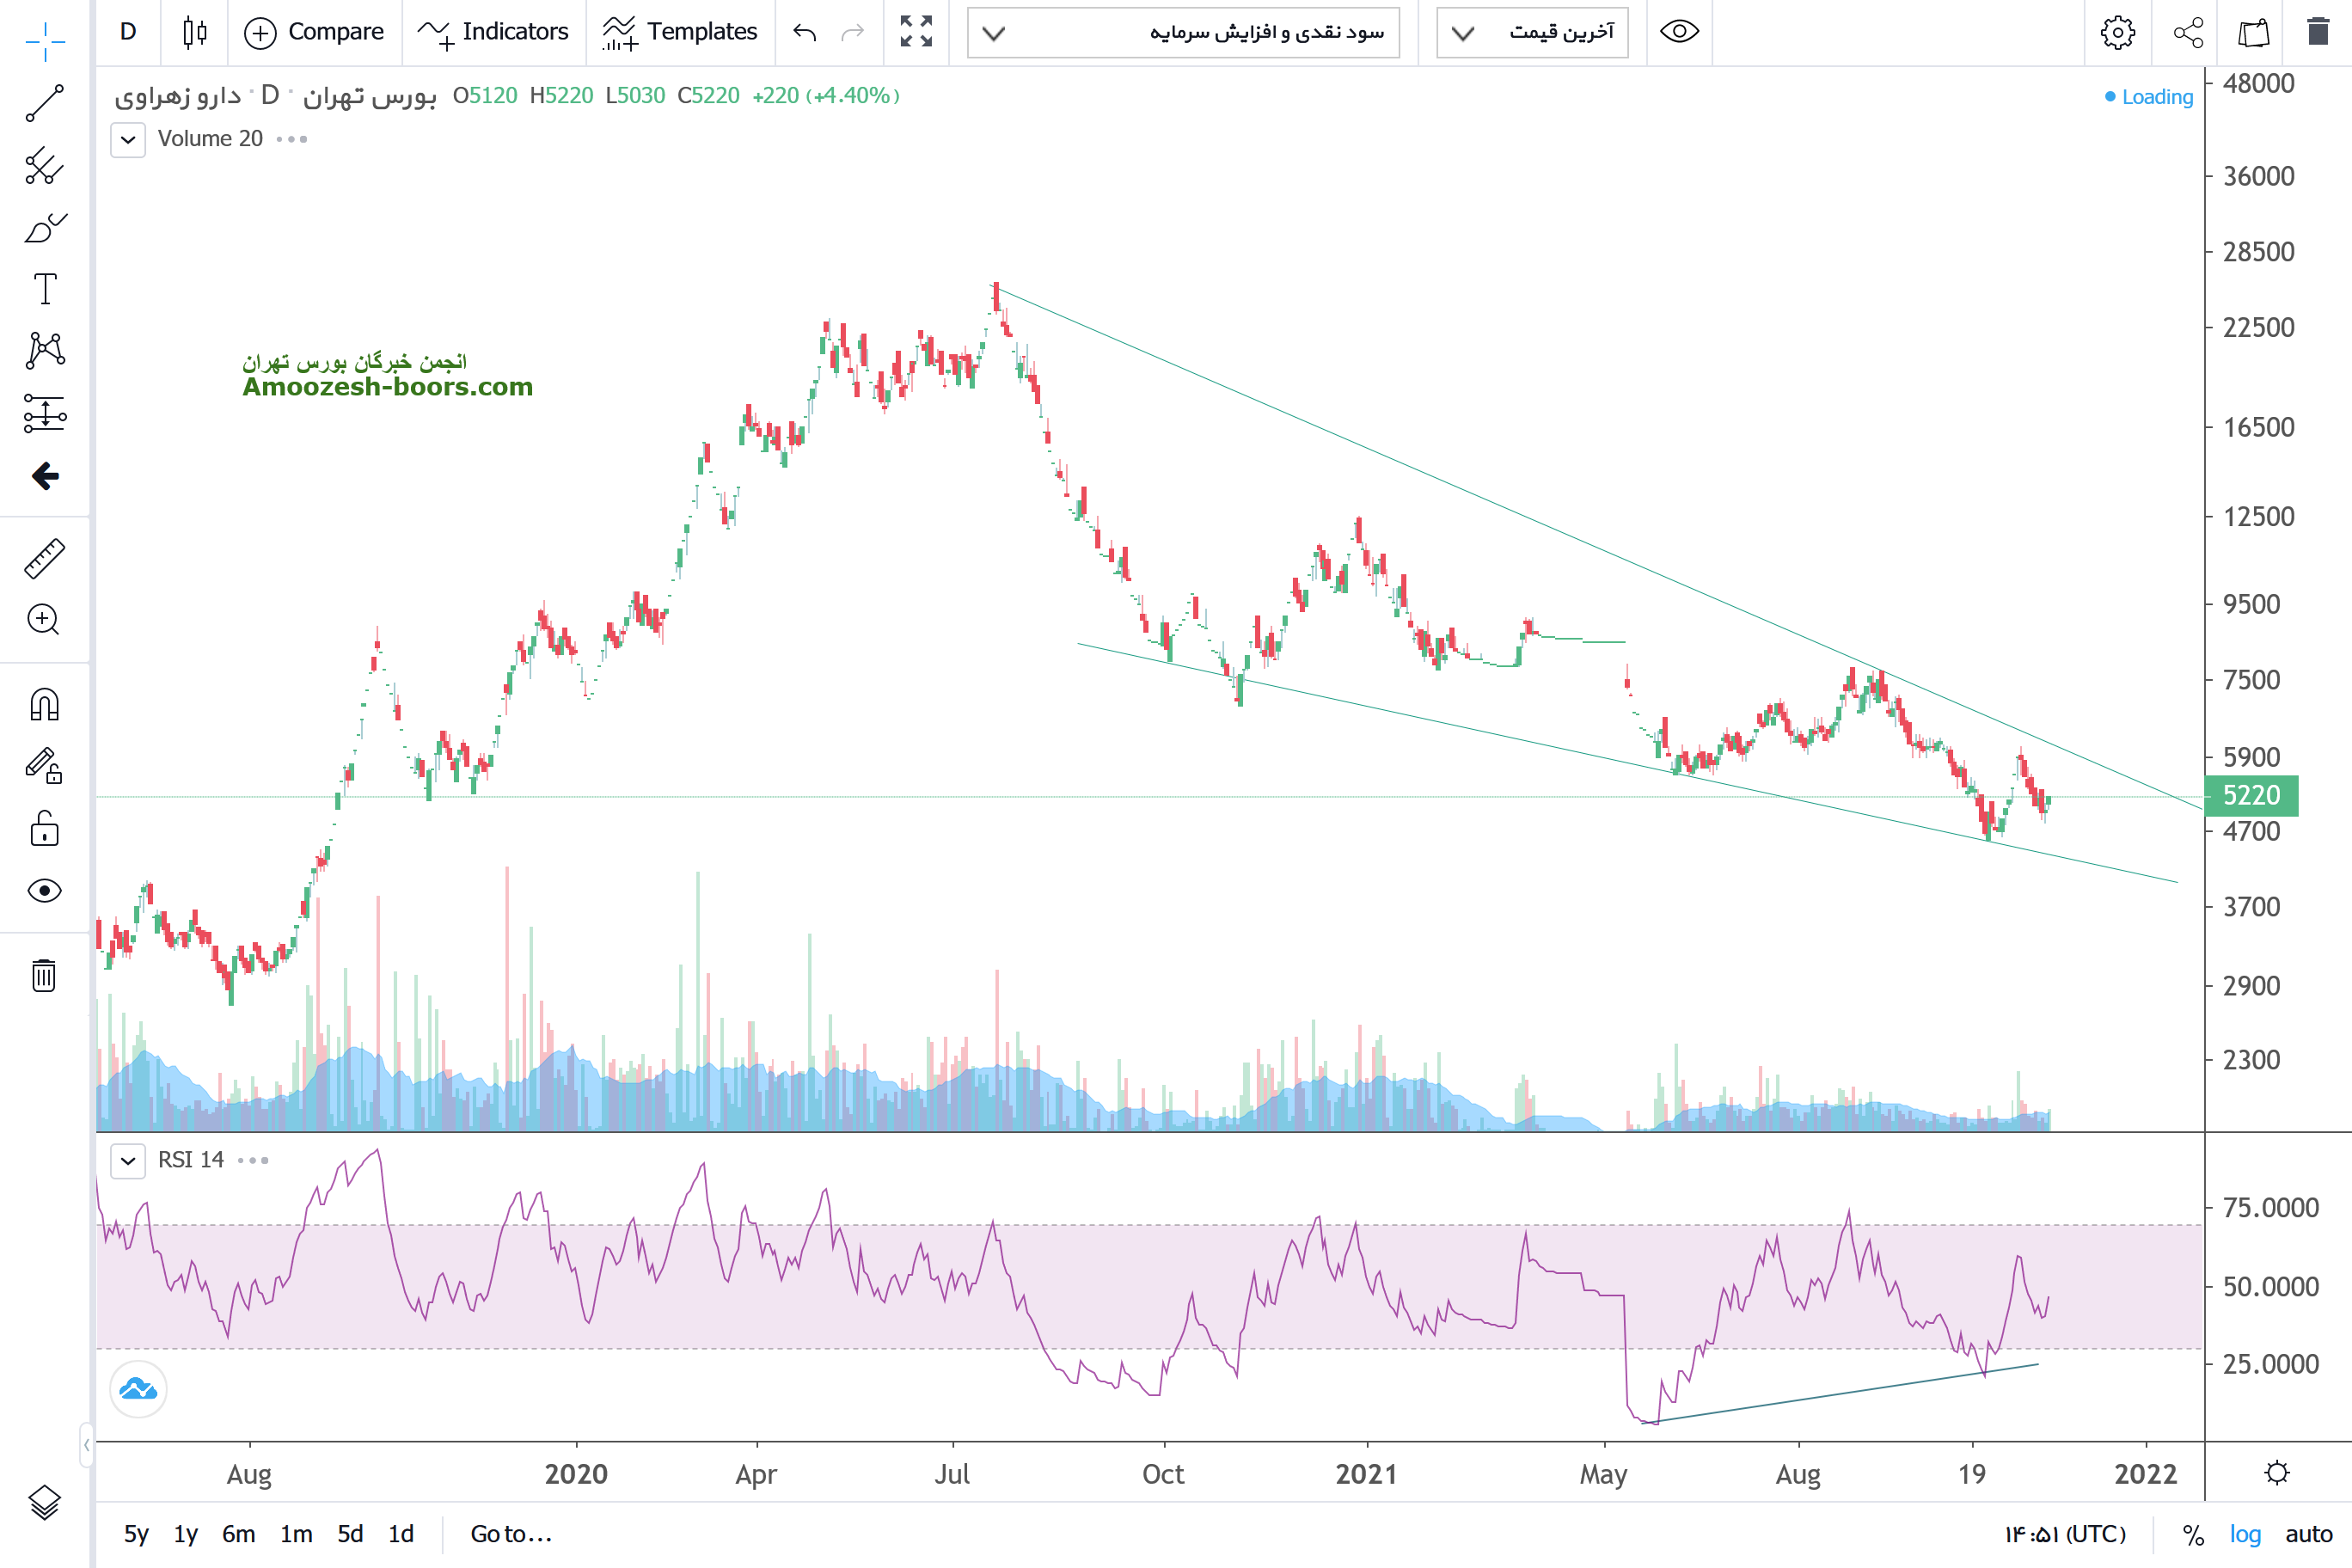Image resolution: width=2352 pixels, height=1568 pixels.
Task: Click the share chart icon
Action: coord(2188,32)
